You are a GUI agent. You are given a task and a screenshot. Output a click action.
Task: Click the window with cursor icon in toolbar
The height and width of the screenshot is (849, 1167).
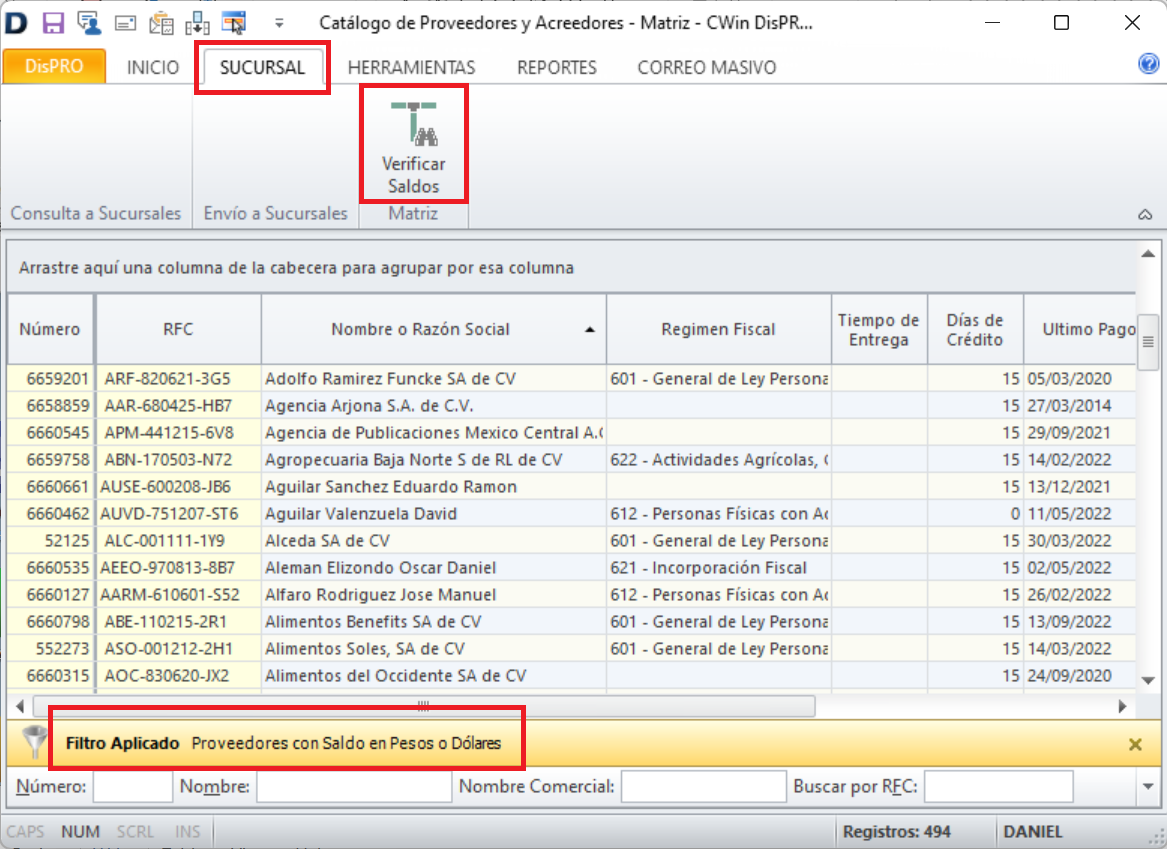234,22
